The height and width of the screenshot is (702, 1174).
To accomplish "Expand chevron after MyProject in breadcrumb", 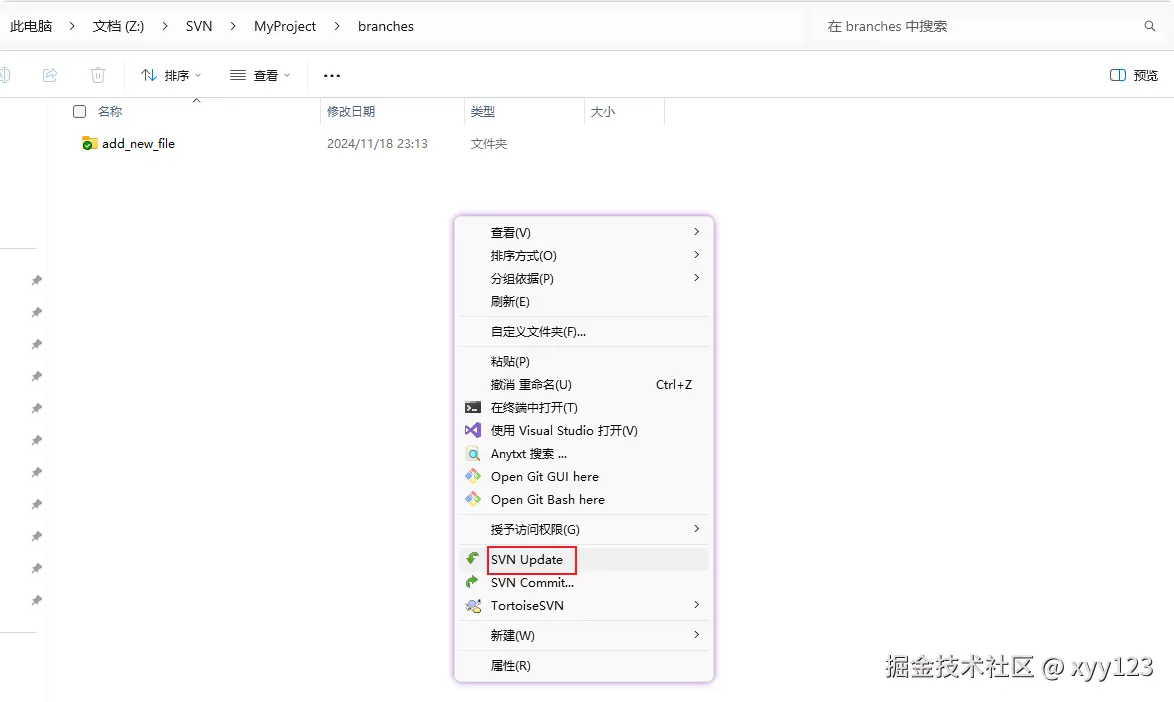I will (337, 26).
